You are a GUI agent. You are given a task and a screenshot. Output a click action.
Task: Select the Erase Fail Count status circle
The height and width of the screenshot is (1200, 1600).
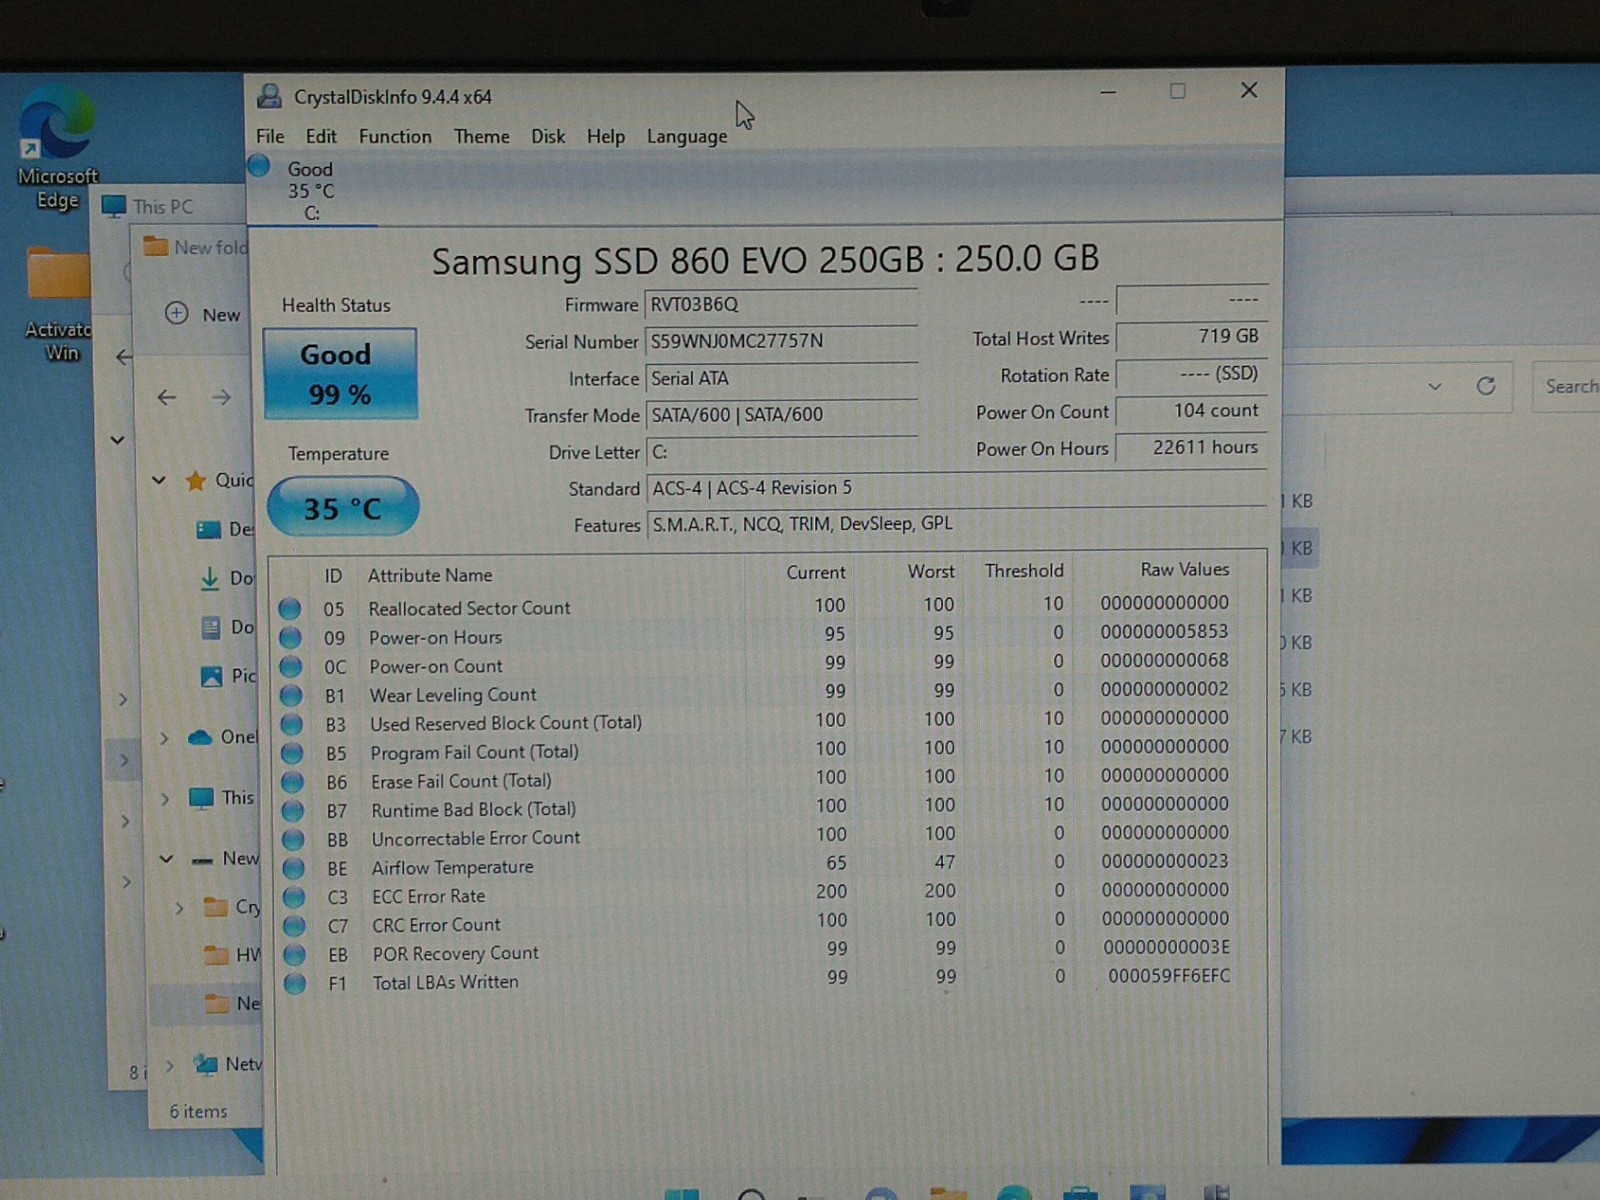pos(292,781)
